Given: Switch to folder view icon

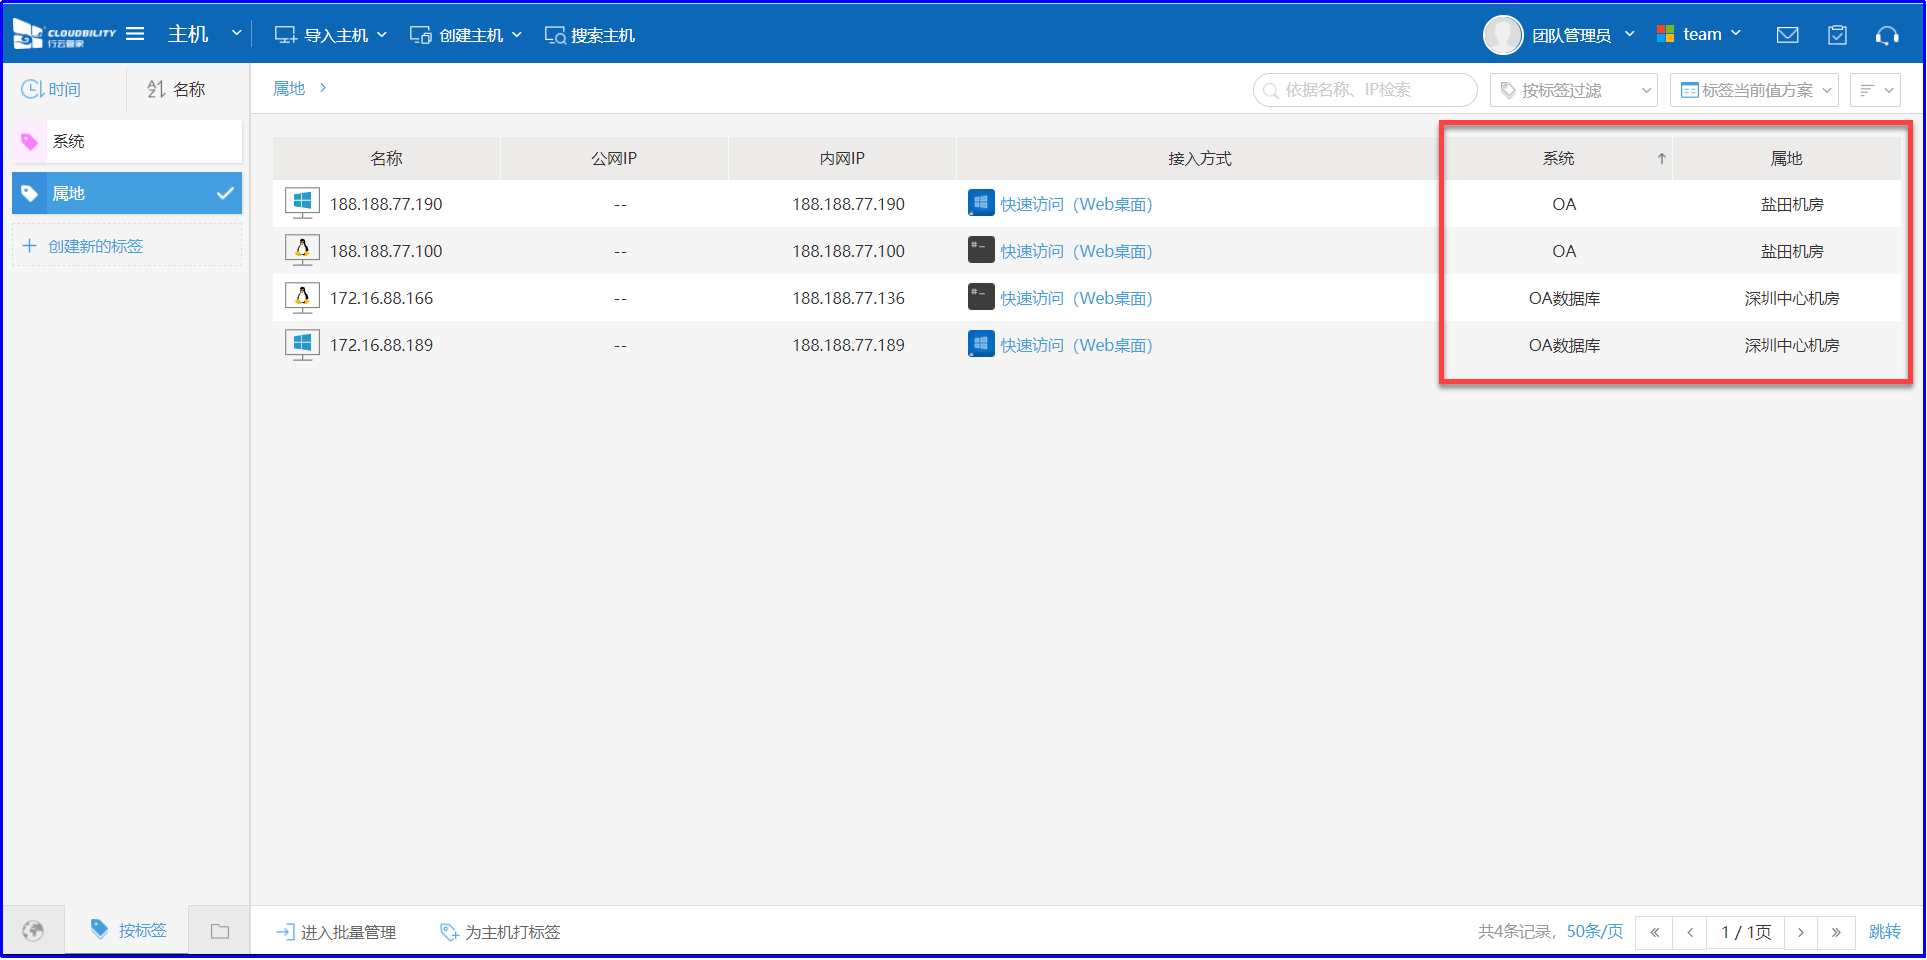Looking at the screenshot, I should (x=220, y=931).
